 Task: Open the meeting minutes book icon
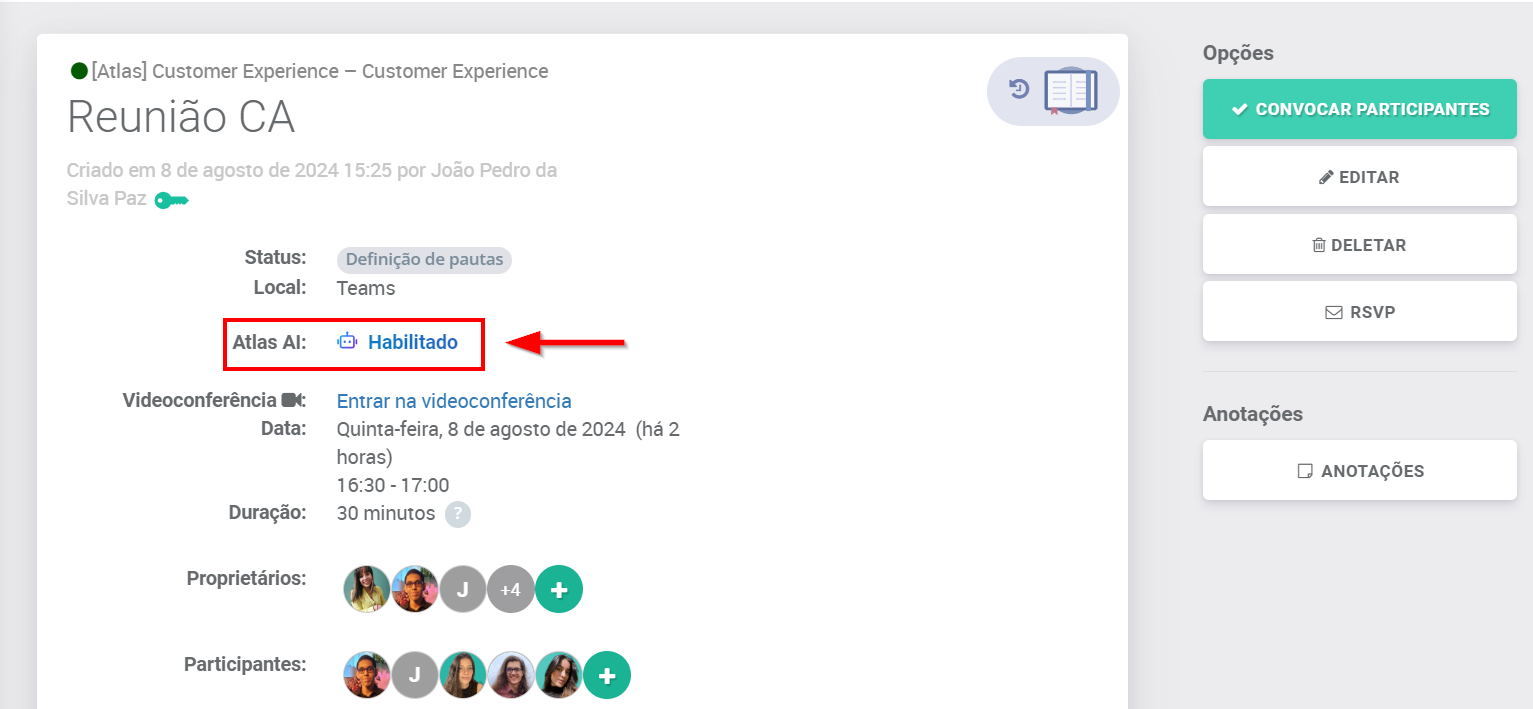[x=1070, y=91]
